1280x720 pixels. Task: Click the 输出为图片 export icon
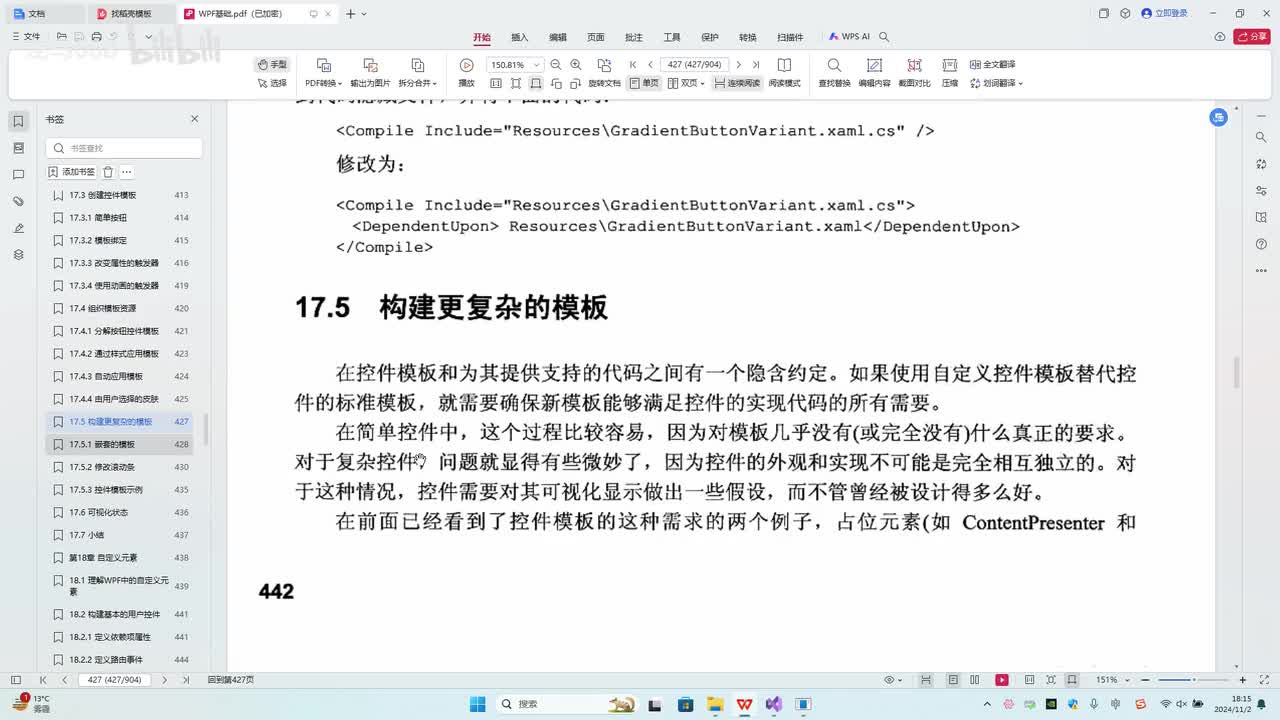click(370, 65)
